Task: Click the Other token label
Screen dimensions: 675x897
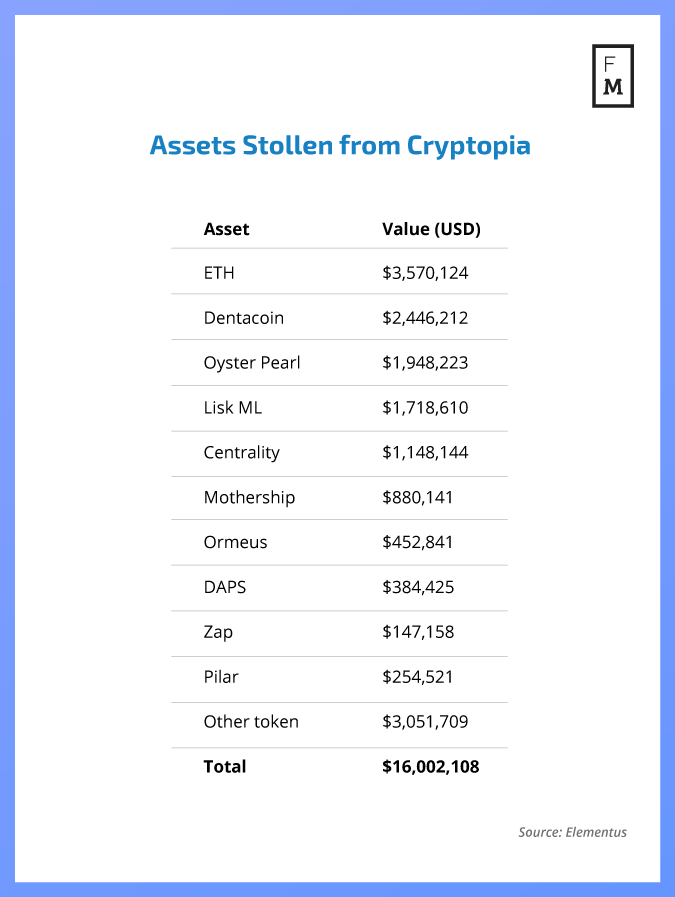Action: pos(250,722)
